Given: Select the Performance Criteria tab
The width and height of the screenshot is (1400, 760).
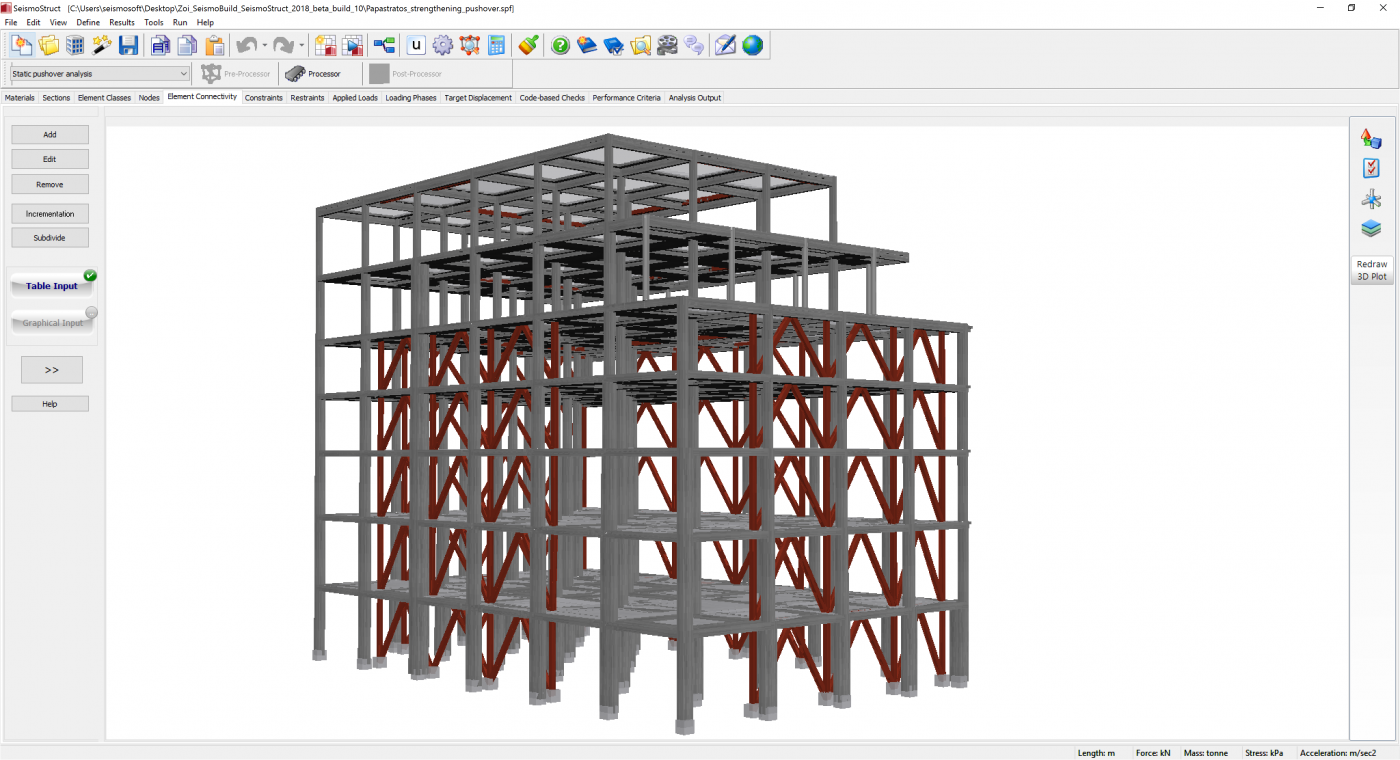Looking at the screenshot, I should [626, 98].
